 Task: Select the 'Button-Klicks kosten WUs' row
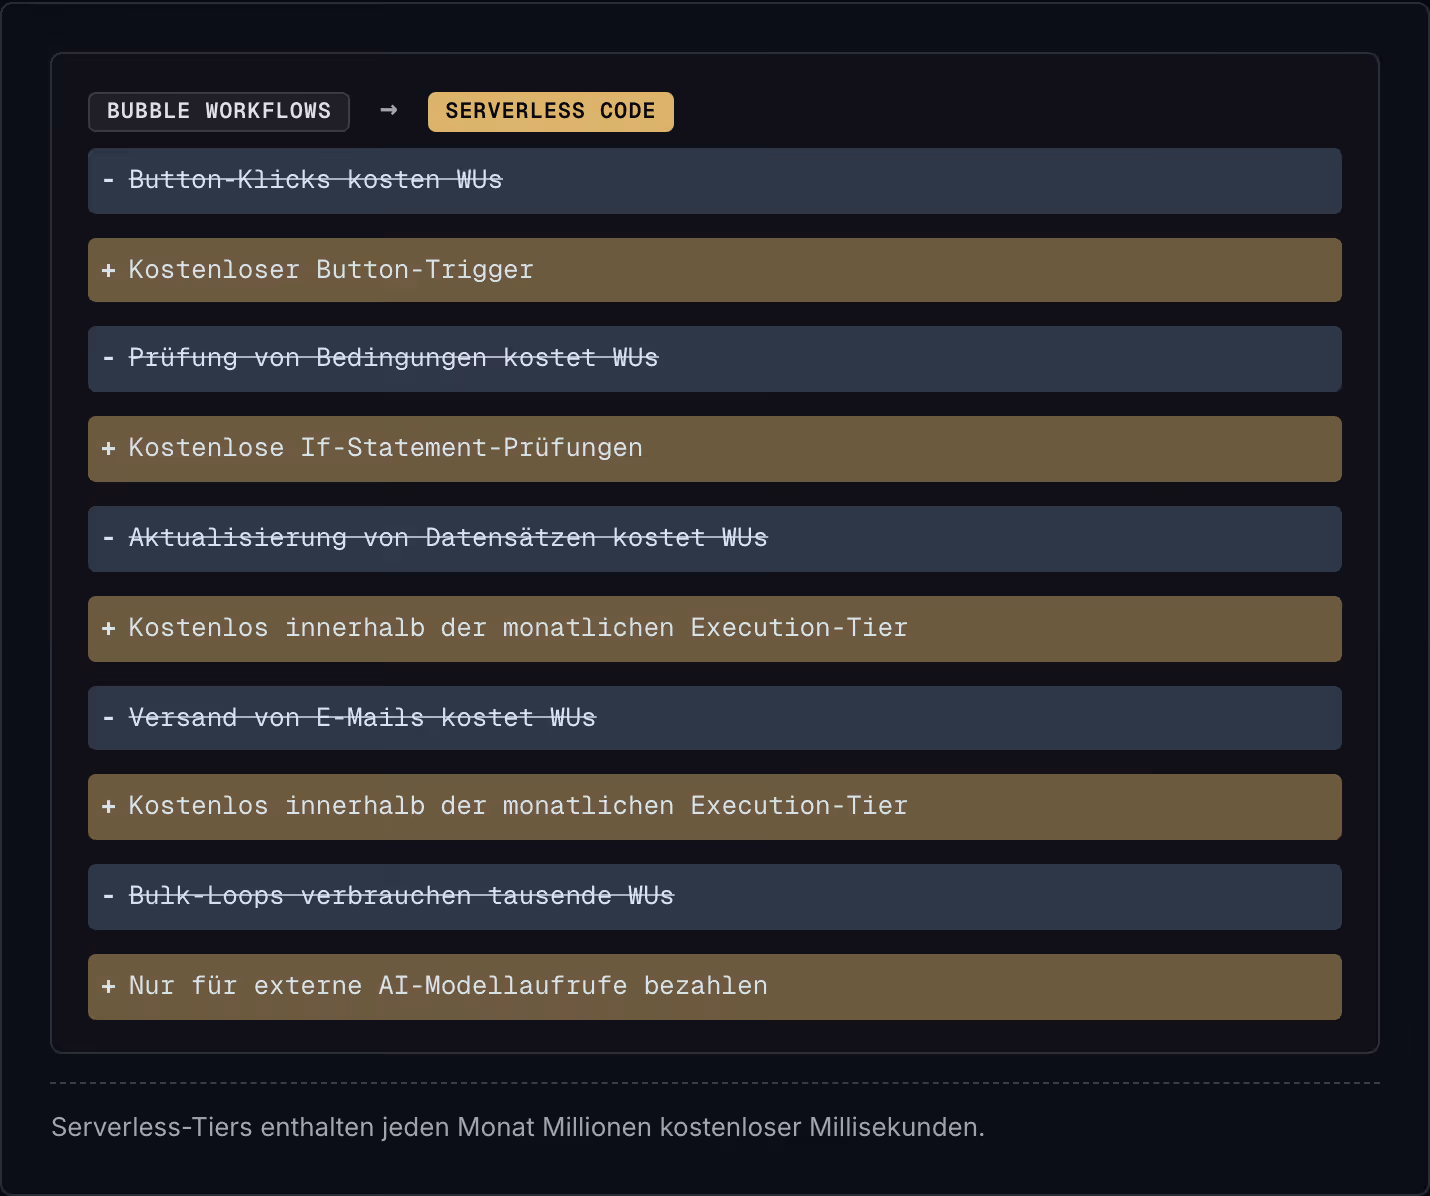[715, 181]
